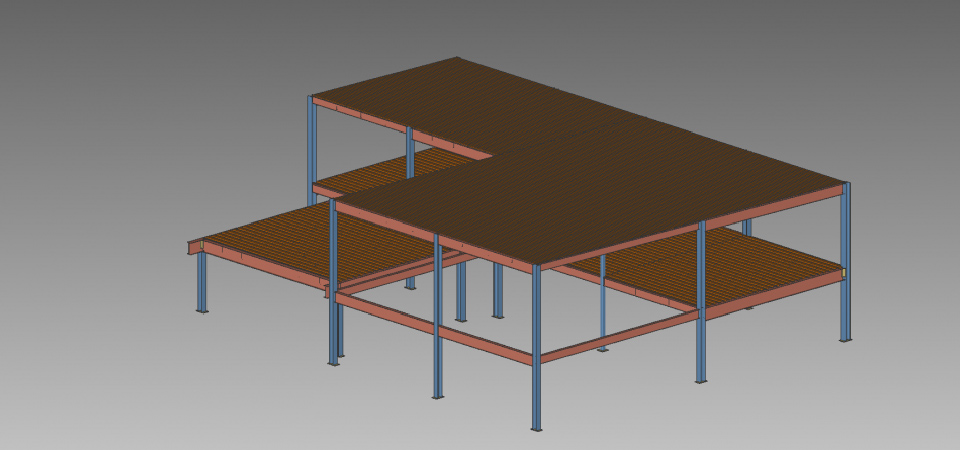This screenshot has height=450, width=960.
Task: Select the nearest front corner steel column
Action: point(536,350)
